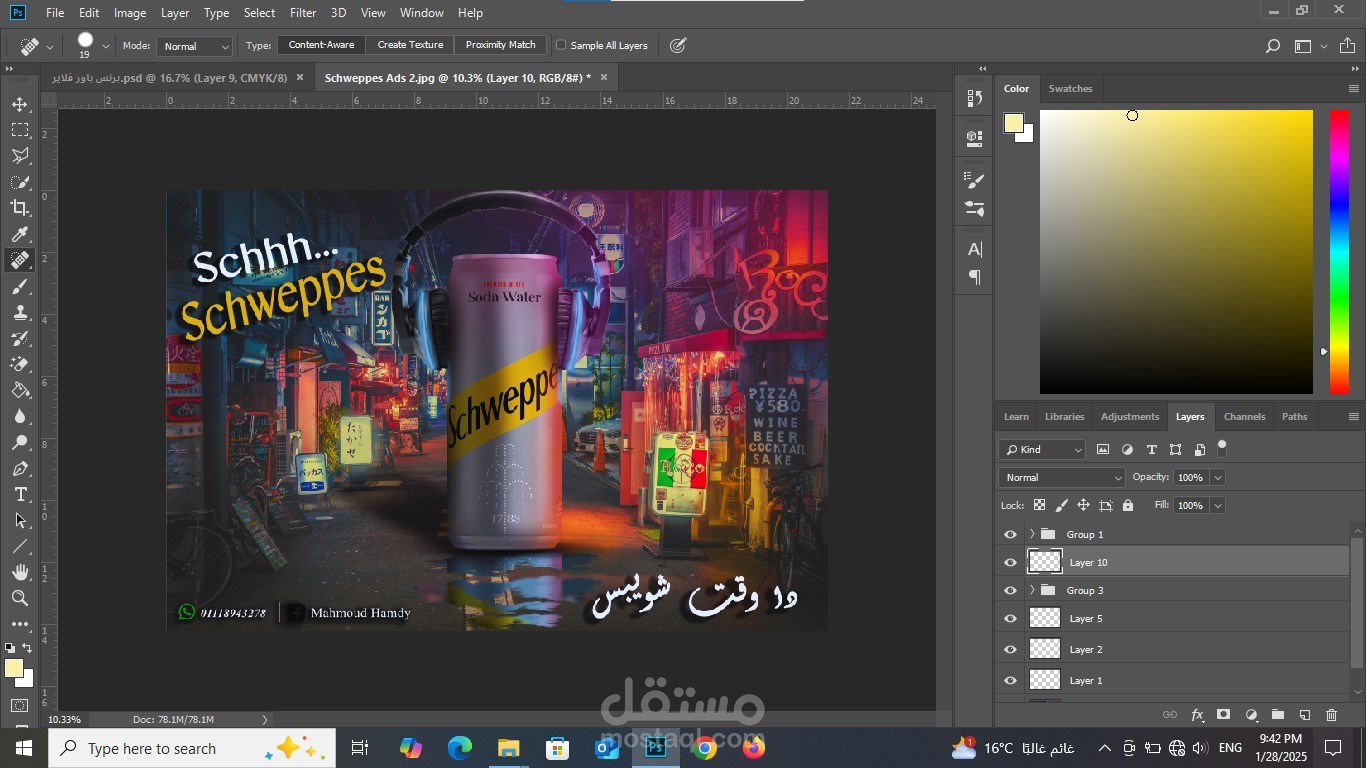This screenshot has width=1366, height=768.
Task: Hide Layer 10 visibility eye
Action: coord(1010,562)
